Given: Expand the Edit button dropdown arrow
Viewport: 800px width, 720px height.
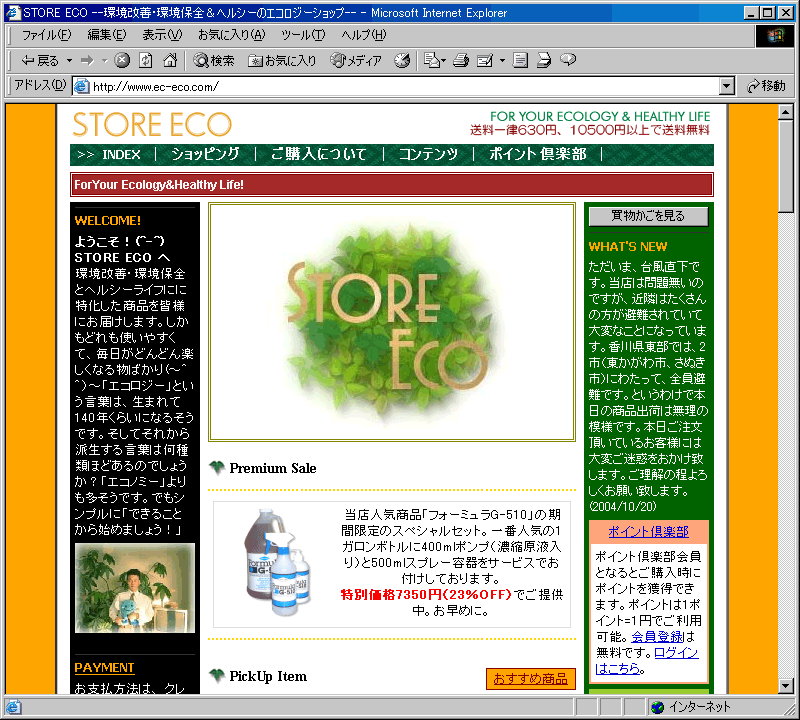Looking at the screenshot, I should pos(502,61).
